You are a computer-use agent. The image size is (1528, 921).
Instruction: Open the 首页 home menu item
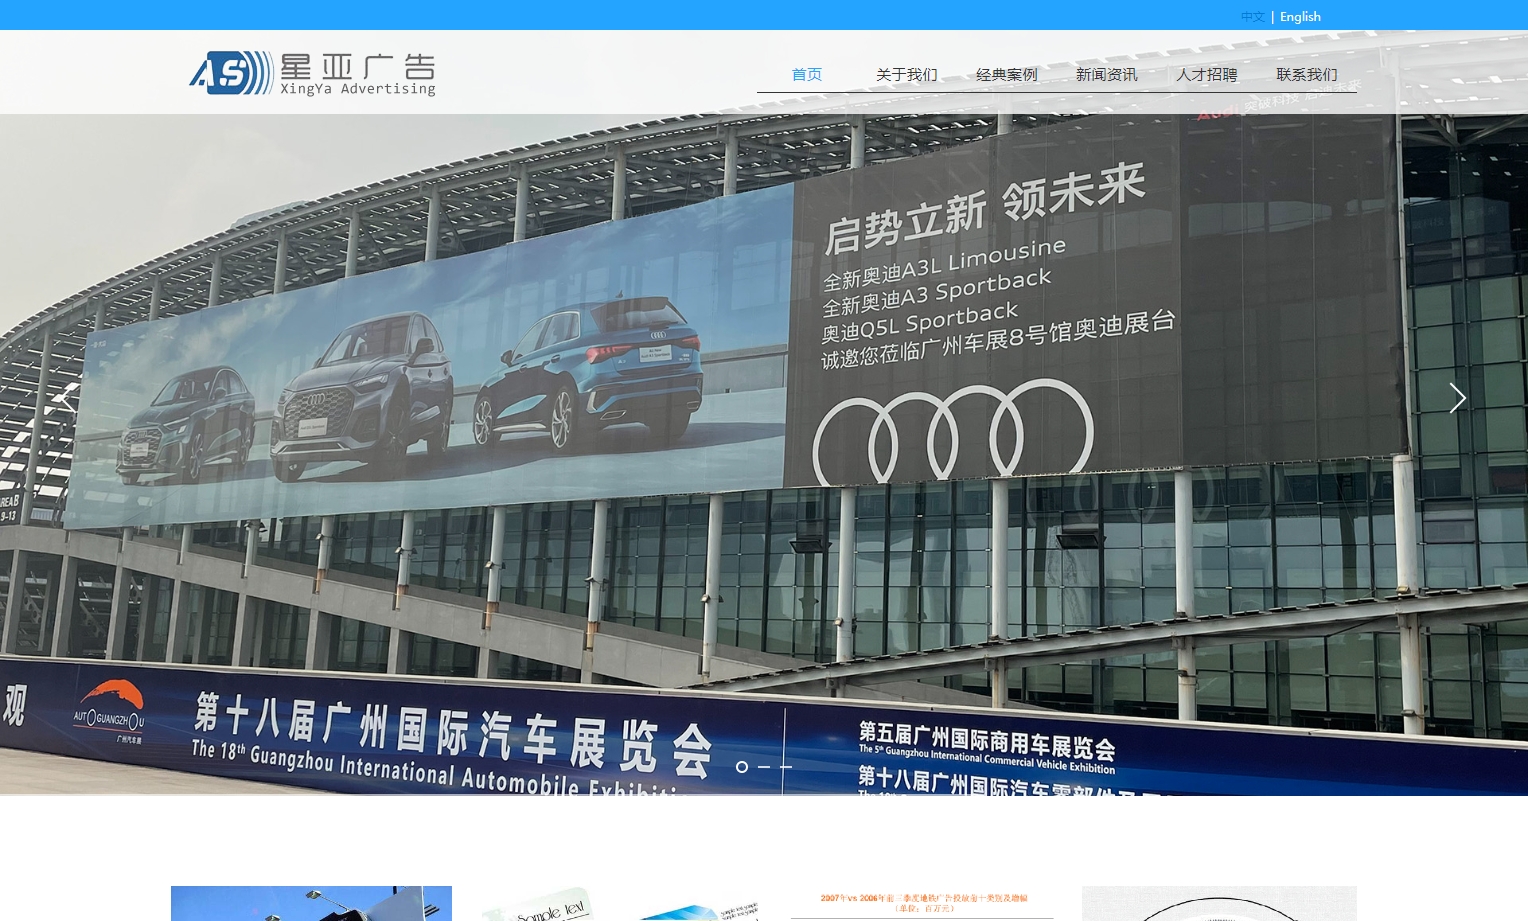[807, 75]
